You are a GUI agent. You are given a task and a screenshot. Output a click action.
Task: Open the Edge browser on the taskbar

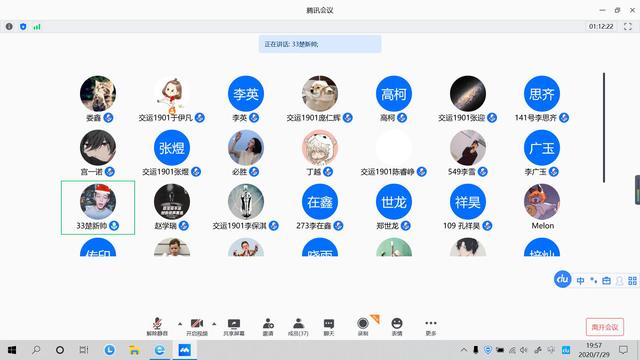(x=159, y=350)
